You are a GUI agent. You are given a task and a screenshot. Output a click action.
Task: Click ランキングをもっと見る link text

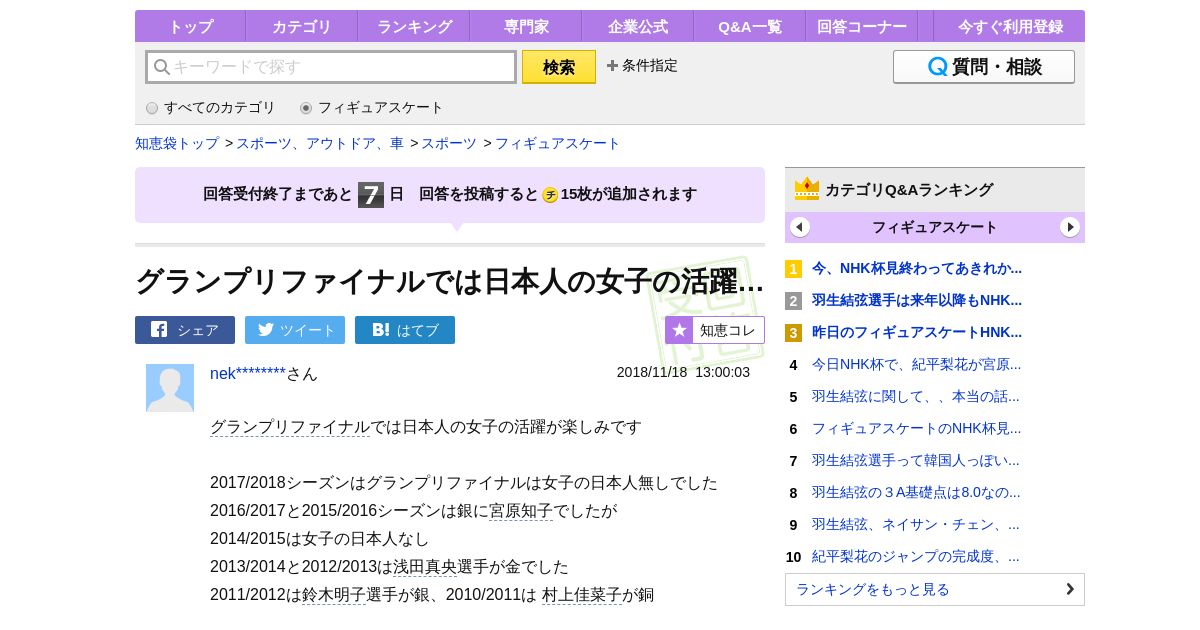tap(873, 589)
